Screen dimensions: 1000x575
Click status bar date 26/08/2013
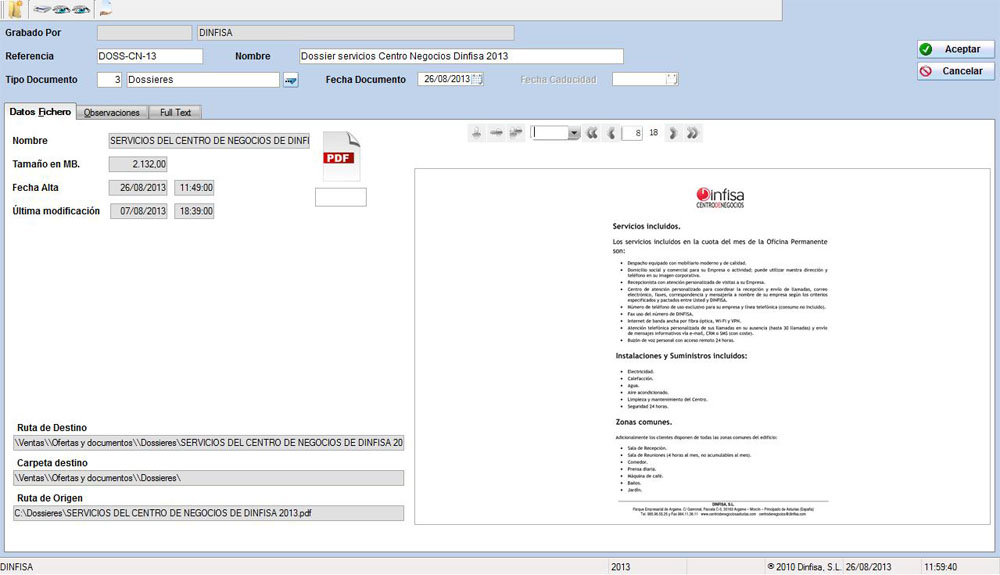click(868, 567)
